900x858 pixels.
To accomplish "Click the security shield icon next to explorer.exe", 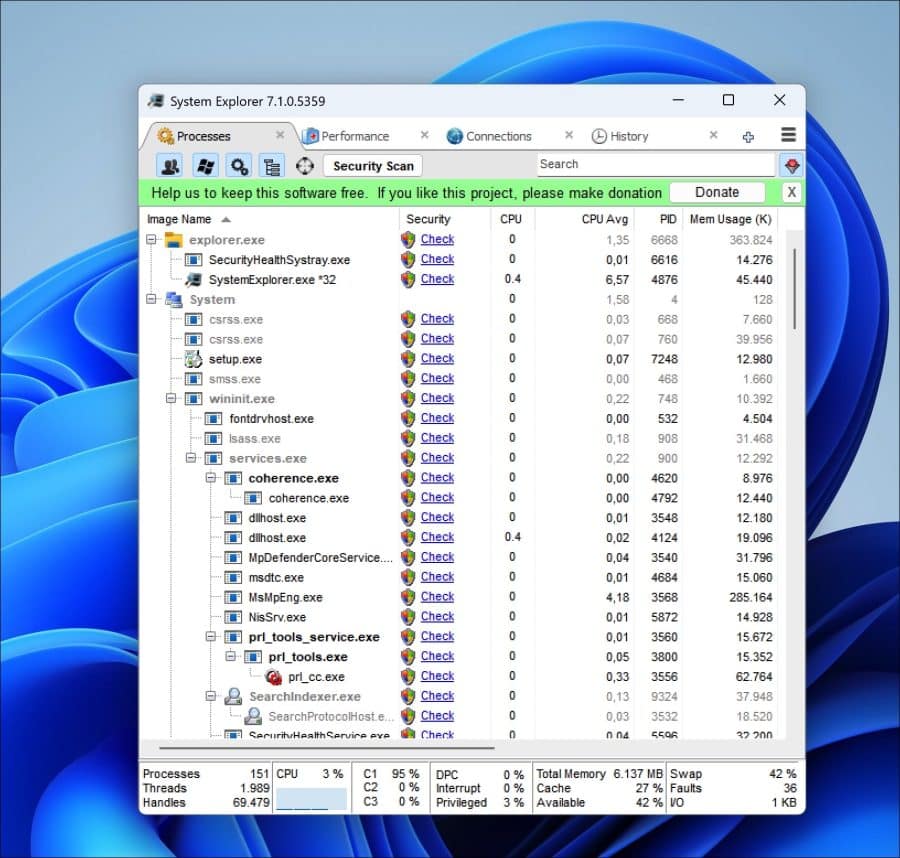I will [x=408, y=239].
